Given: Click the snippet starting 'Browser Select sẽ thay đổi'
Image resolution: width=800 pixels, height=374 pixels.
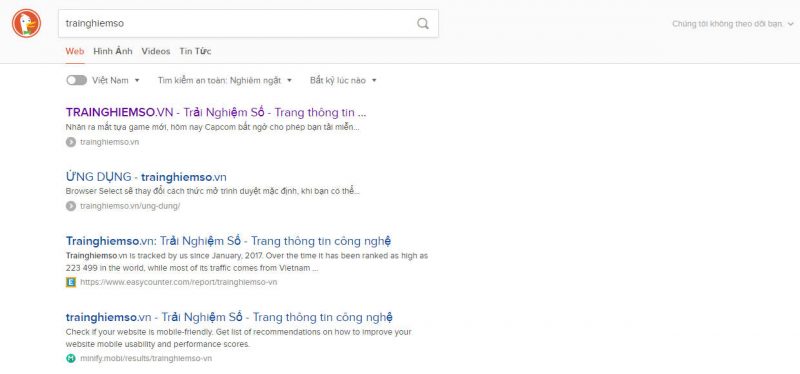Looking at the screenshot, I should (x=212, y=192).
